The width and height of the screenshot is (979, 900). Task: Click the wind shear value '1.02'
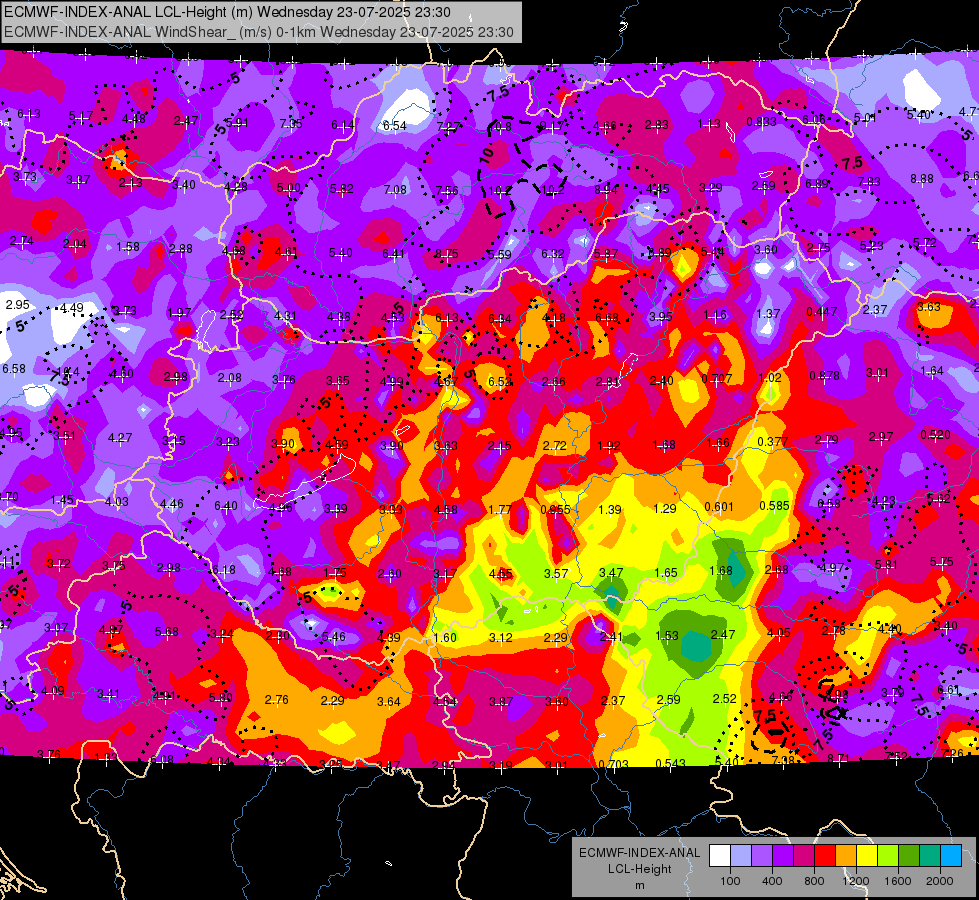769,377
